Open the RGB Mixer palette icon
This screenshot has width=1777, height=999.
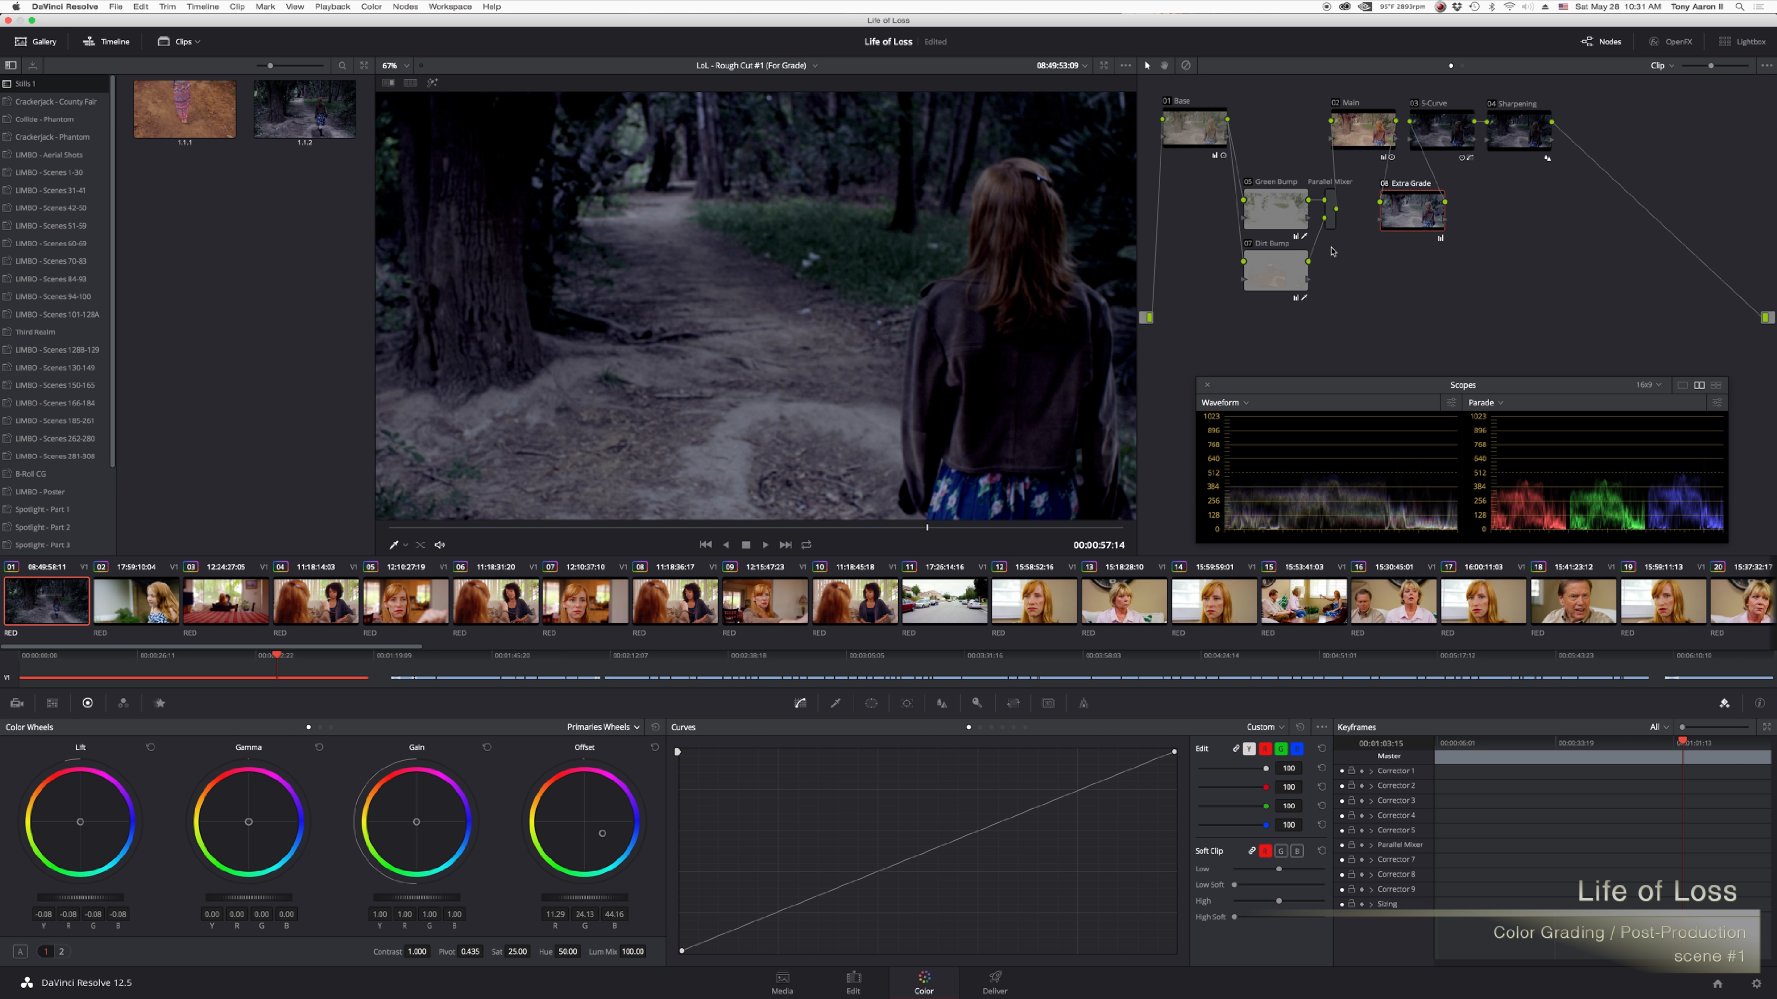coord(123,703)
